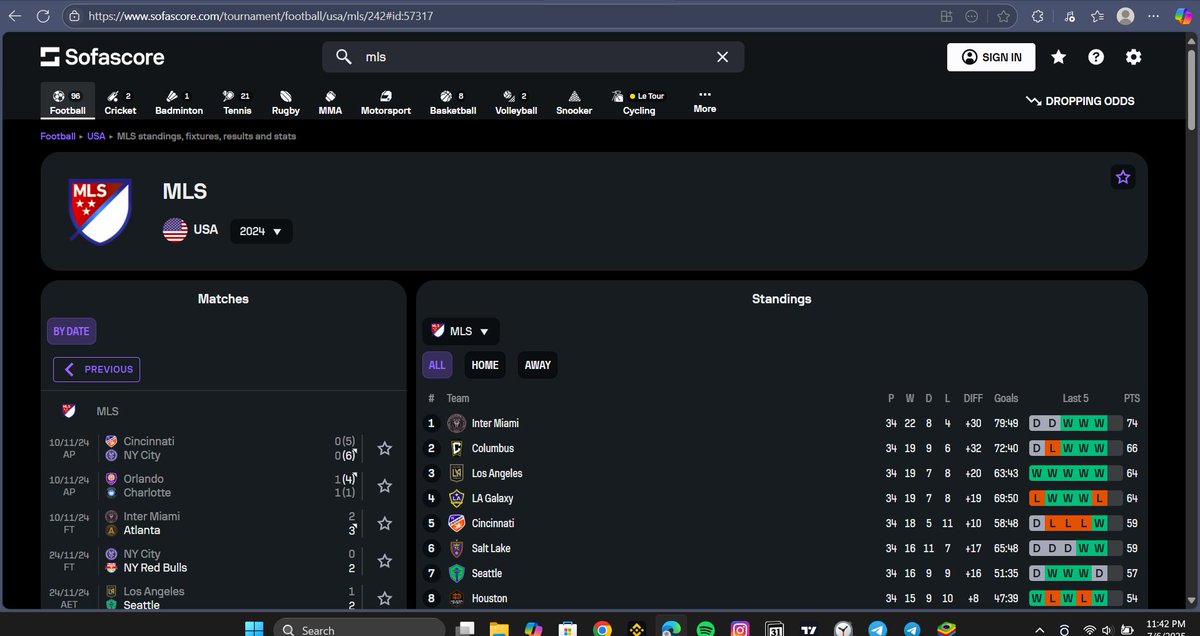1200x636 pixels.
Task: Select the ALL standings tab
Action: coord(437,365)
